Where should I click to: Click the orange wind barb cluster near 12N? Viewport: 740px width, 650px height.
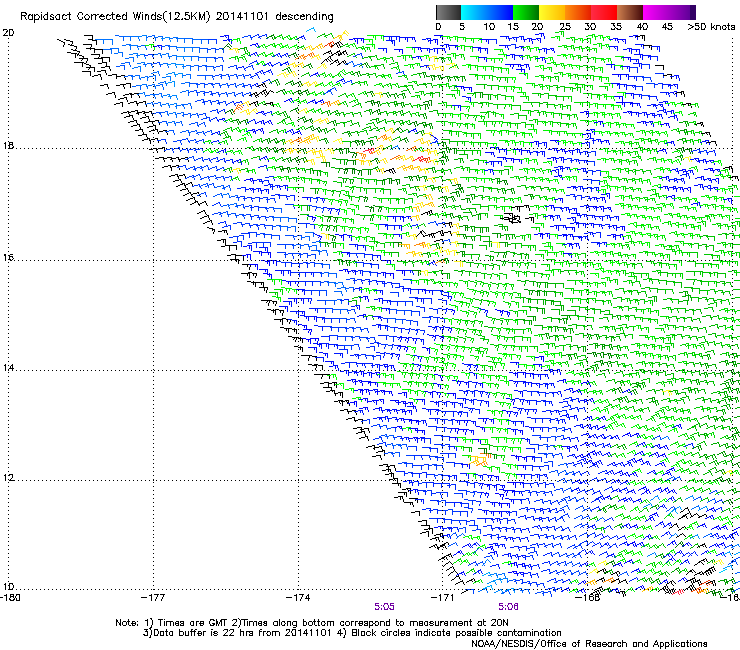pos(480,460)
